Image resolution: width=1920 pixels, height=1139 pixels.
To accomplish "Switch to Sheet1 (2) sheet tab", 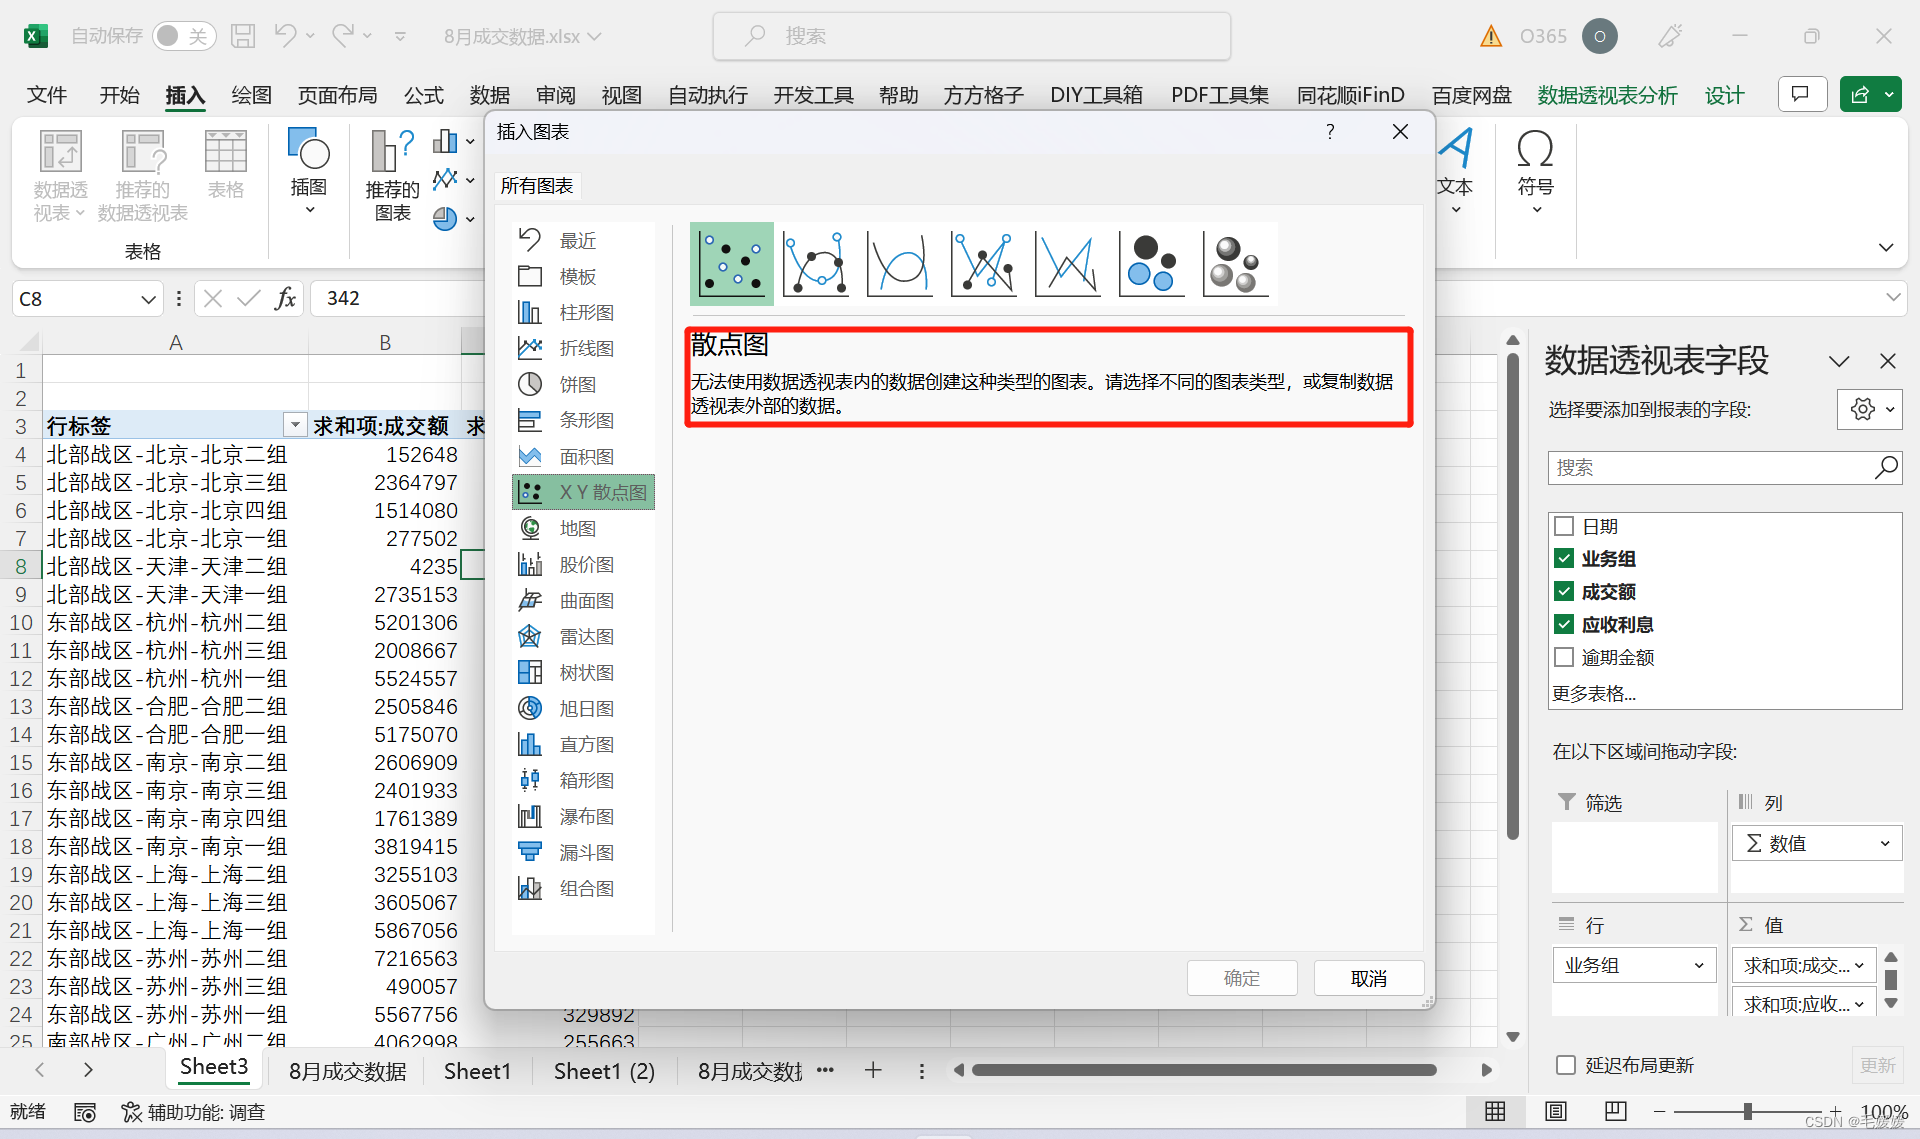I will 604,1071.
